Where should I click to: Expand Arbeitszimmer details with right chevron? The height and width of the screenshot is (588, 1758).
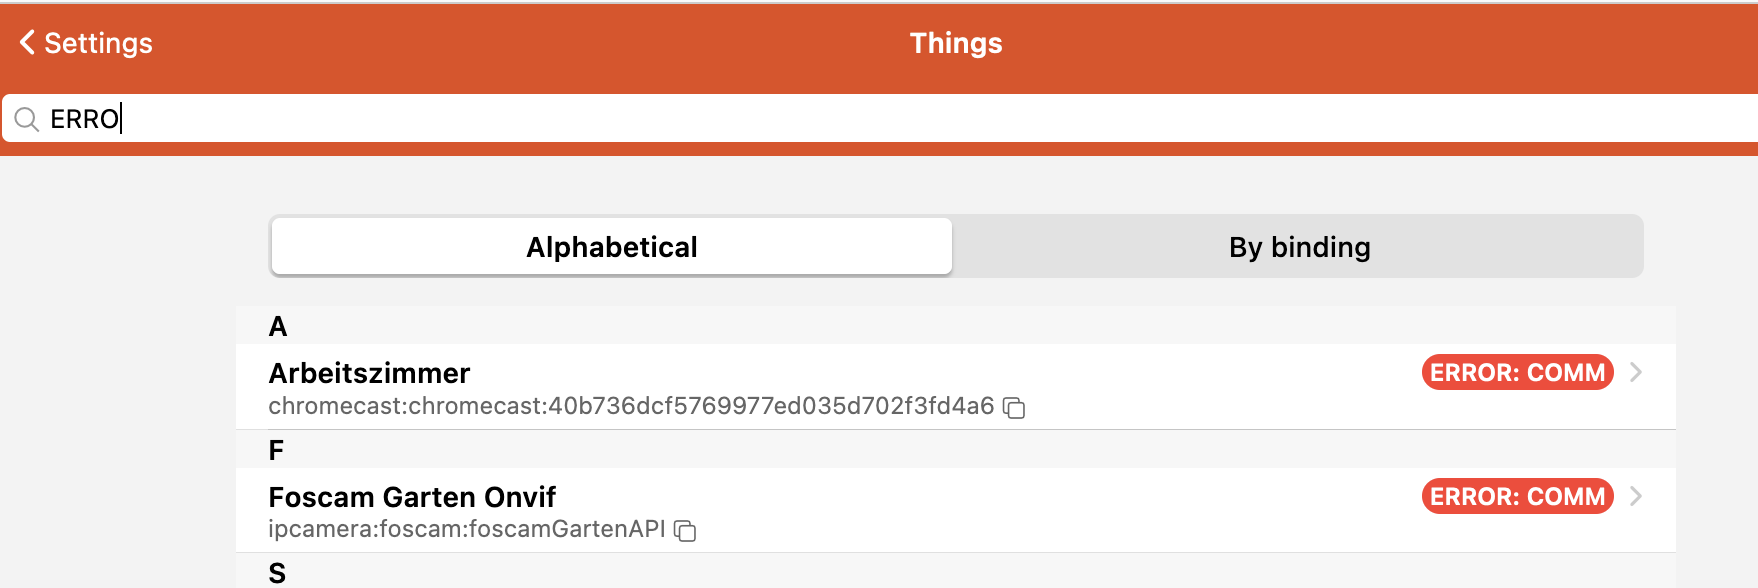(x=1636, y=373)
